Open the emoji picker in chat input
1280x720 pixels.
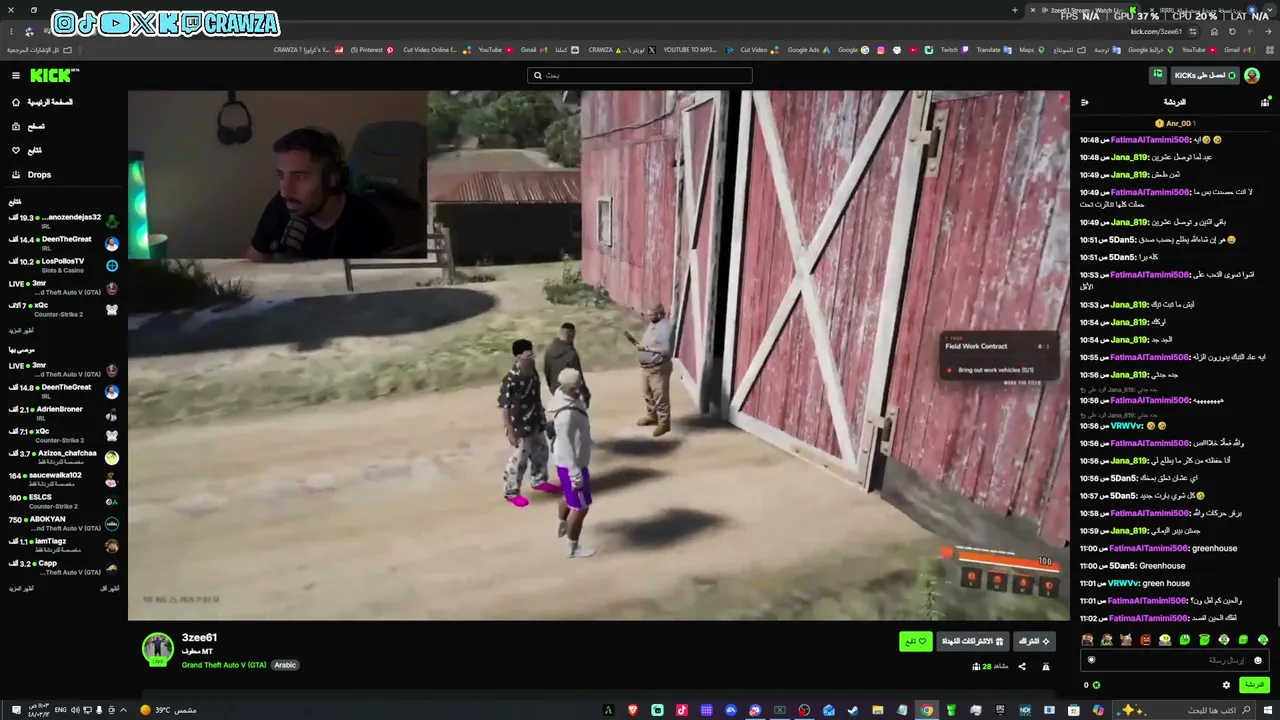(x=1258, y=660)
